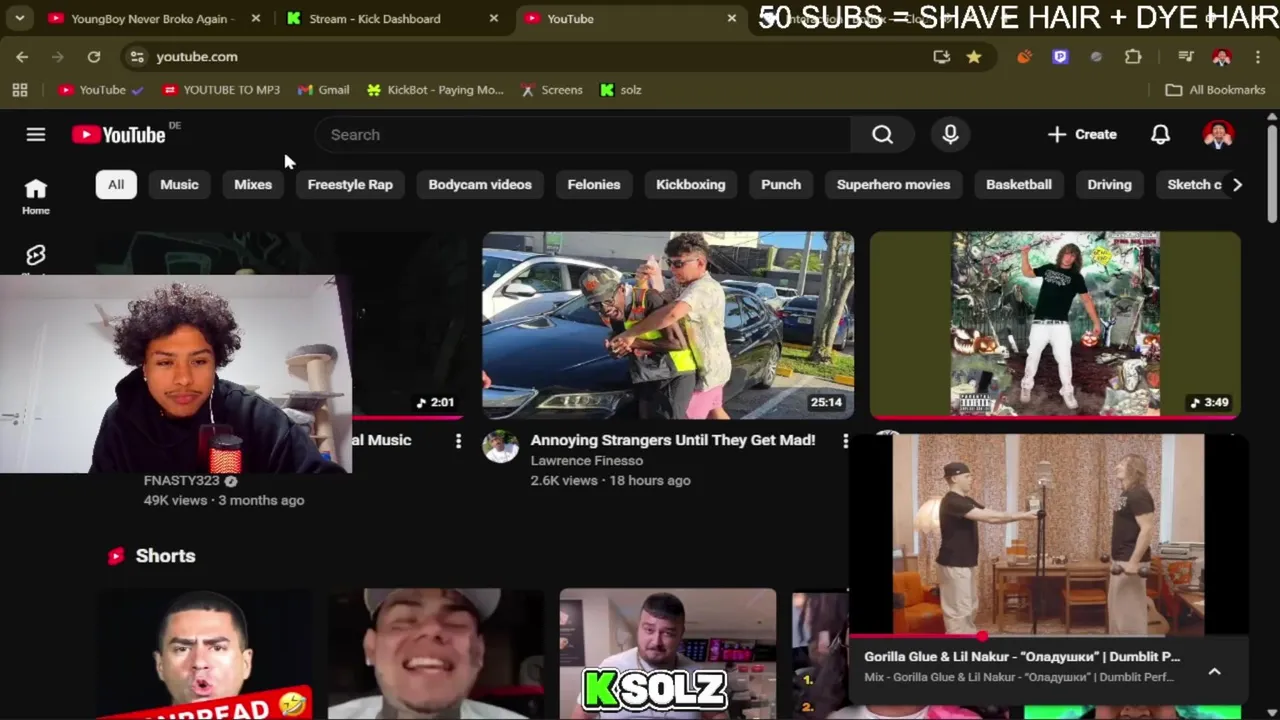View site information icon in address bar
Screen dimensions: 1280x720
137,57
